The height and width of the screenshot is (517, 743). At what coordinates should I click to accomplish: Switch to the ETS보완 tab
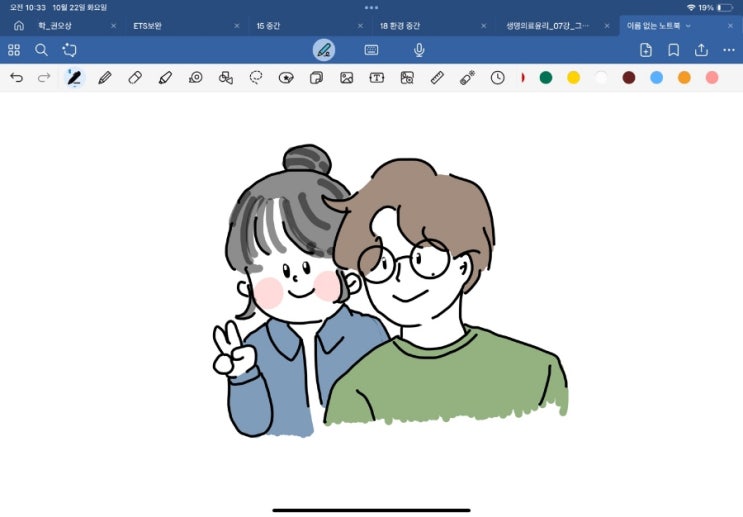click(x=147, y=26)
